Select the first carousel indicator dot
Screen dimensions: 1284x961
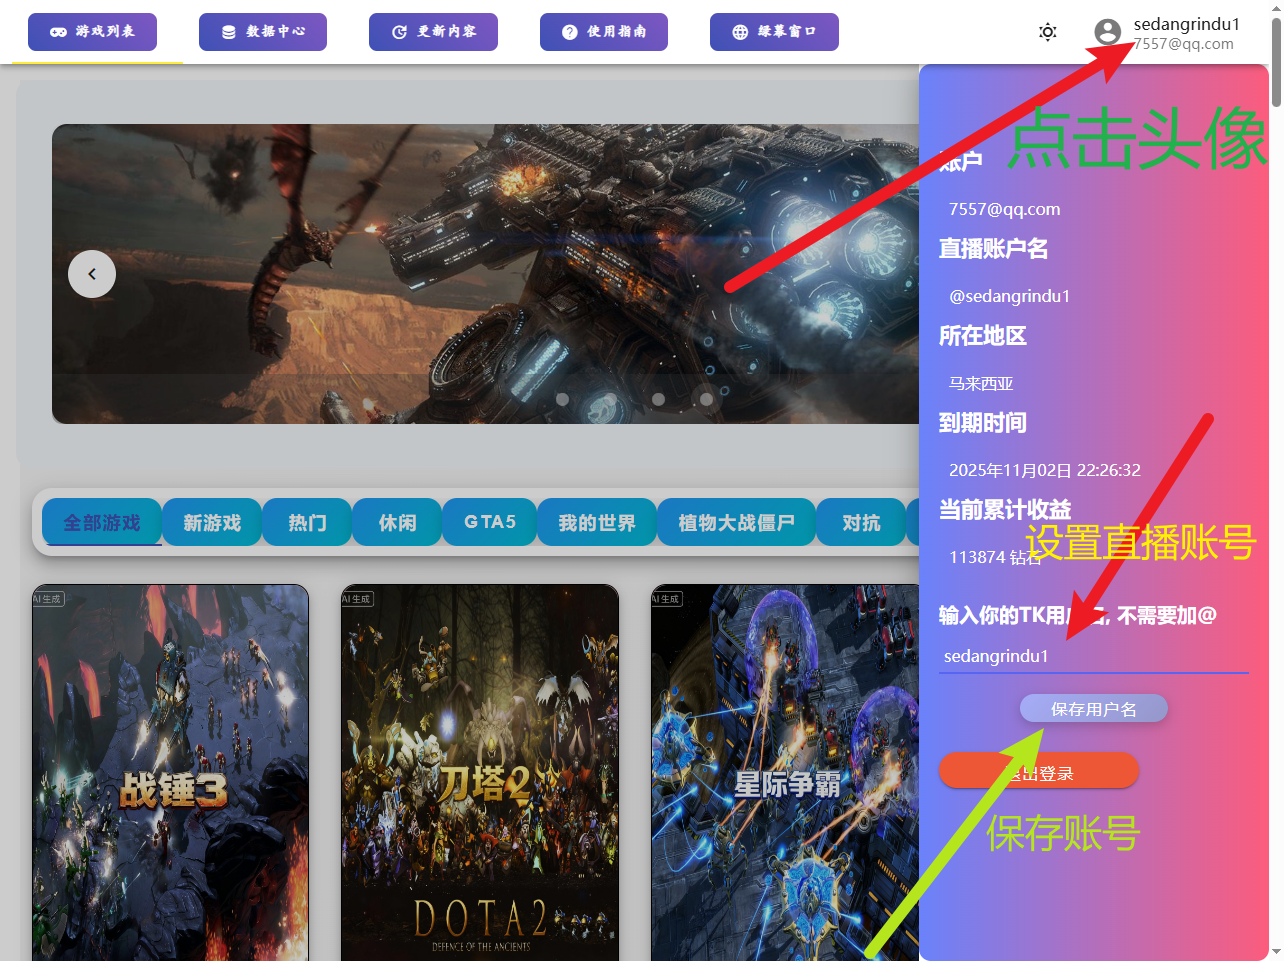coord(562,399)
